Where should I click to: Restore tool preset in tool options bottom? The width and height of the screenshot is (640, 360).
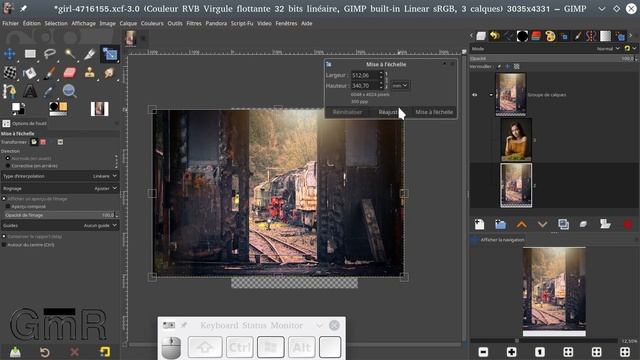pyautogui.click(x=45, y=352)
